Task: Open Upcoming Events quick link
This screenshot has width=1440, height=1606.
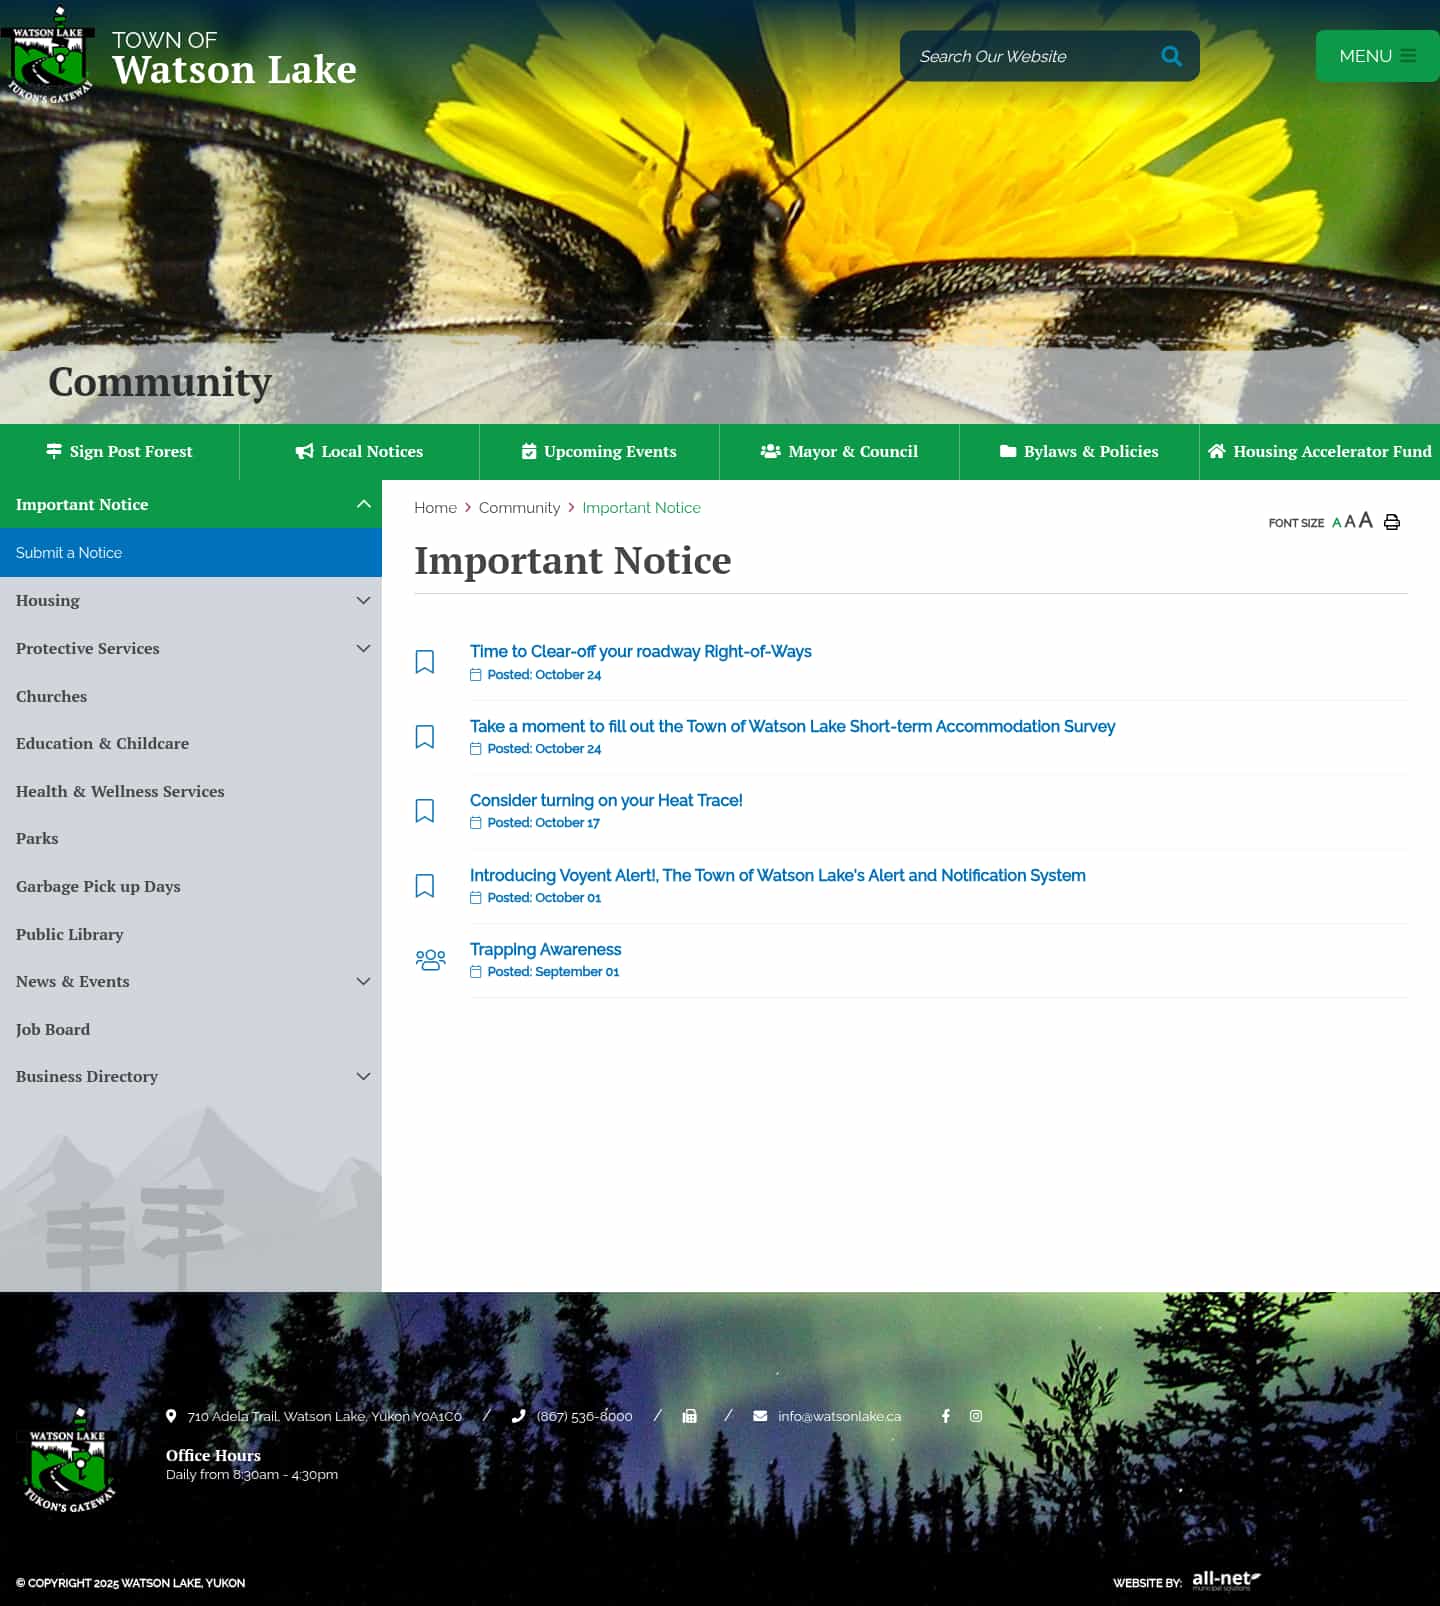Action: (599, 452)
